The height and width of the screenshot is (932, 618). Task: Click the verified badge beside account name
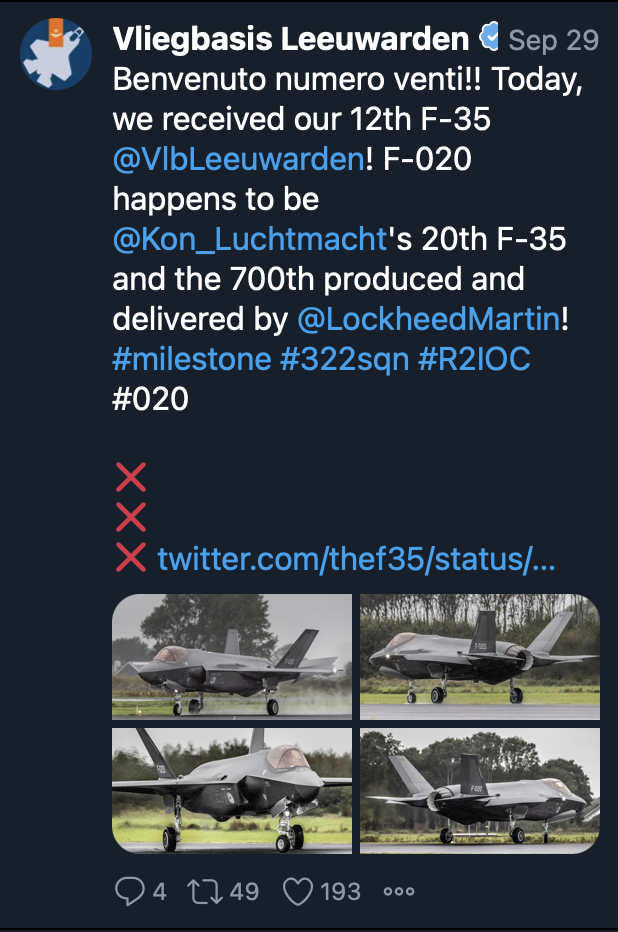tap(489, 37)
